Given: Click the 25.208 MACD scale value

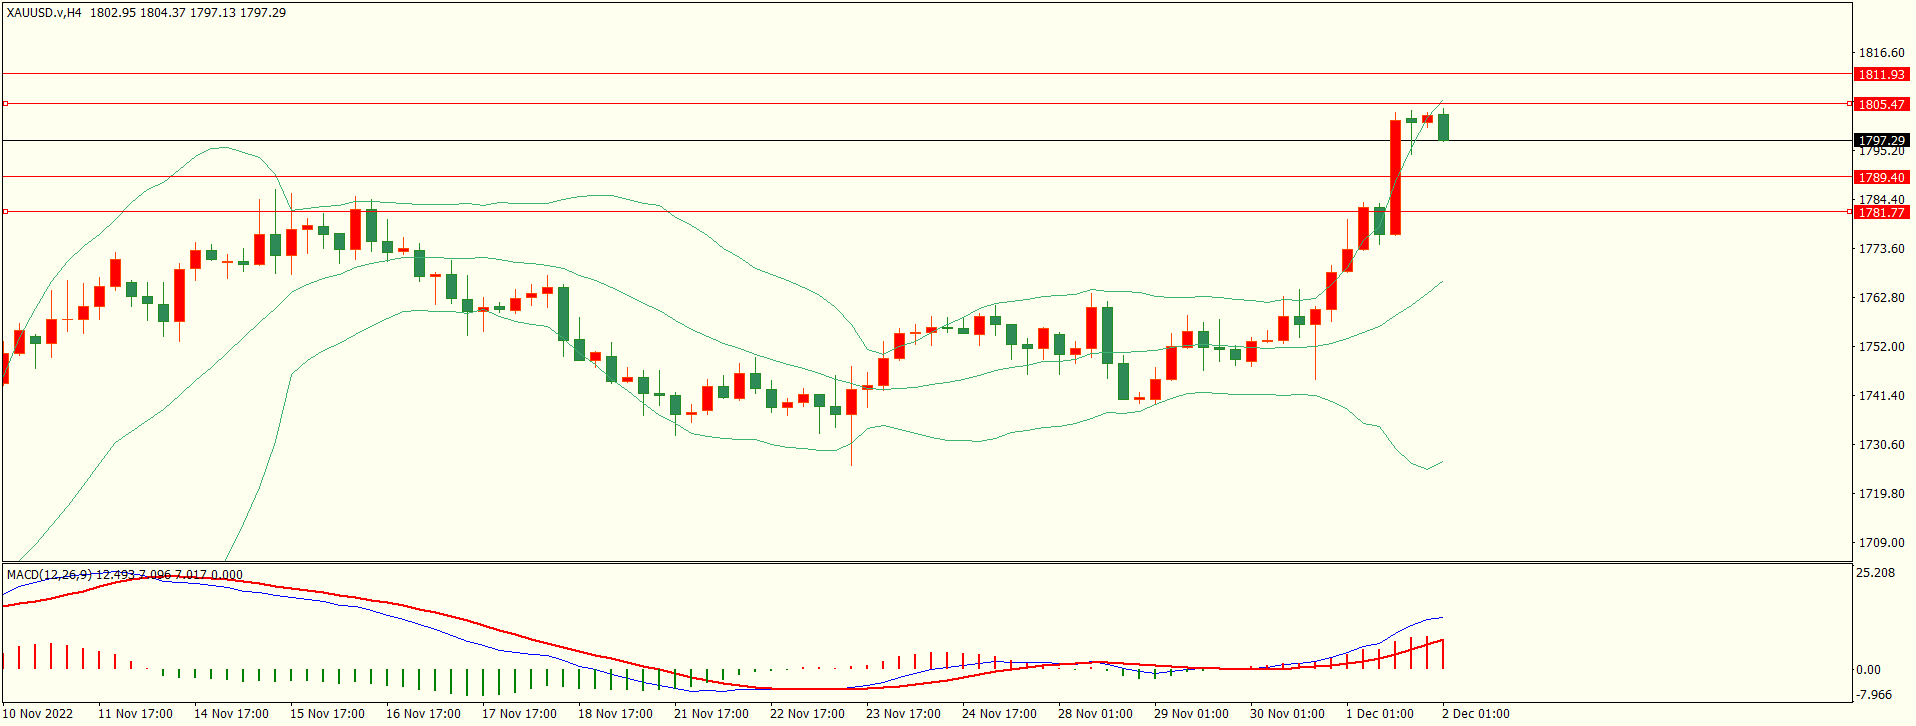Looking at the screenshot, I should click(1875, 573).
